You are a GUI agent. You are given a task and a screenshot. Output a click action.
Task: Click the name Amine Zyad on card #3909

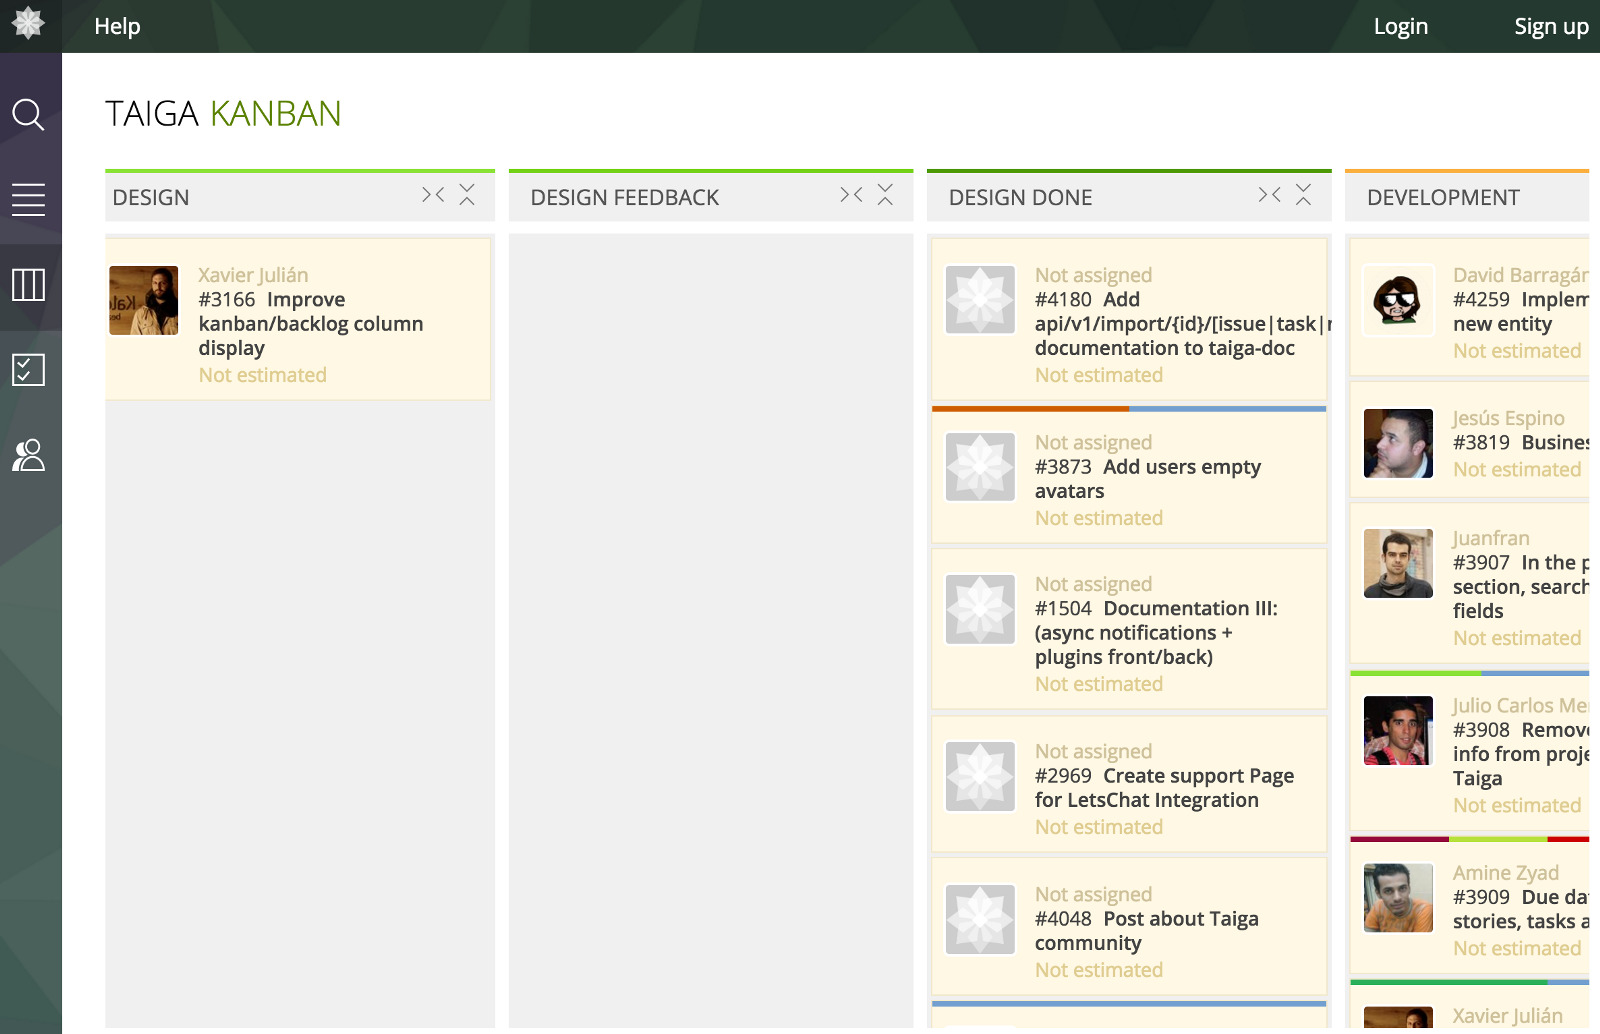click(x=1506, y=873)
